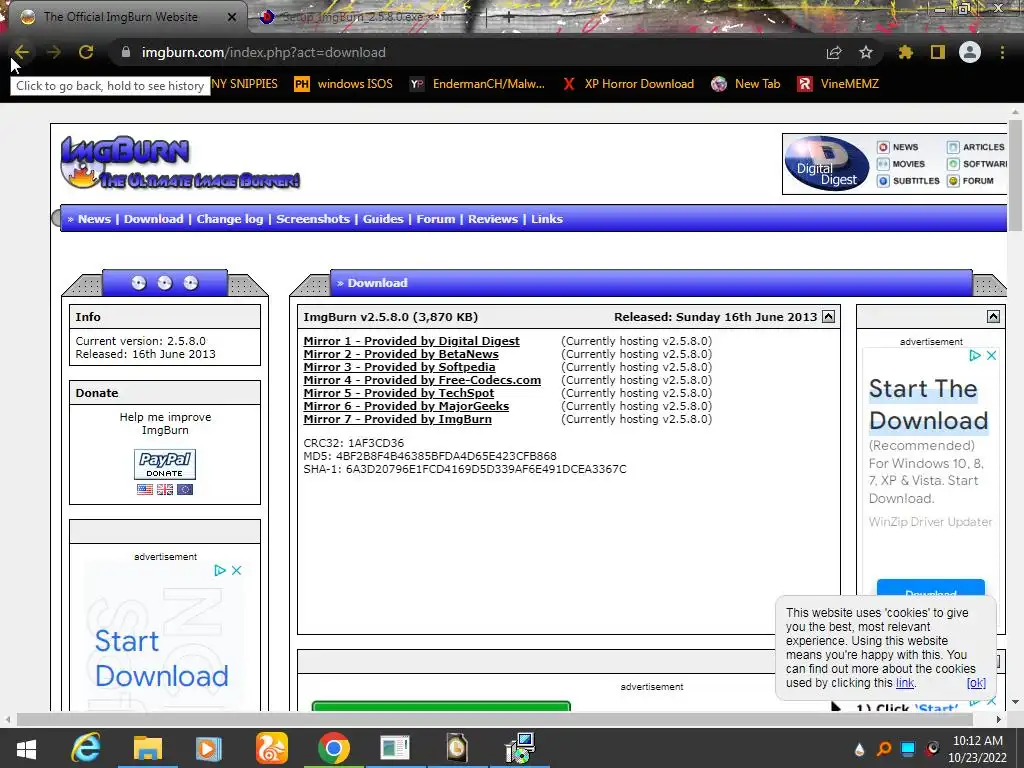Click the taskbar clock showing 10:12 AM
Viewport: 1024px width, 768px height.
pyautogui.click(x=978, y=749)
